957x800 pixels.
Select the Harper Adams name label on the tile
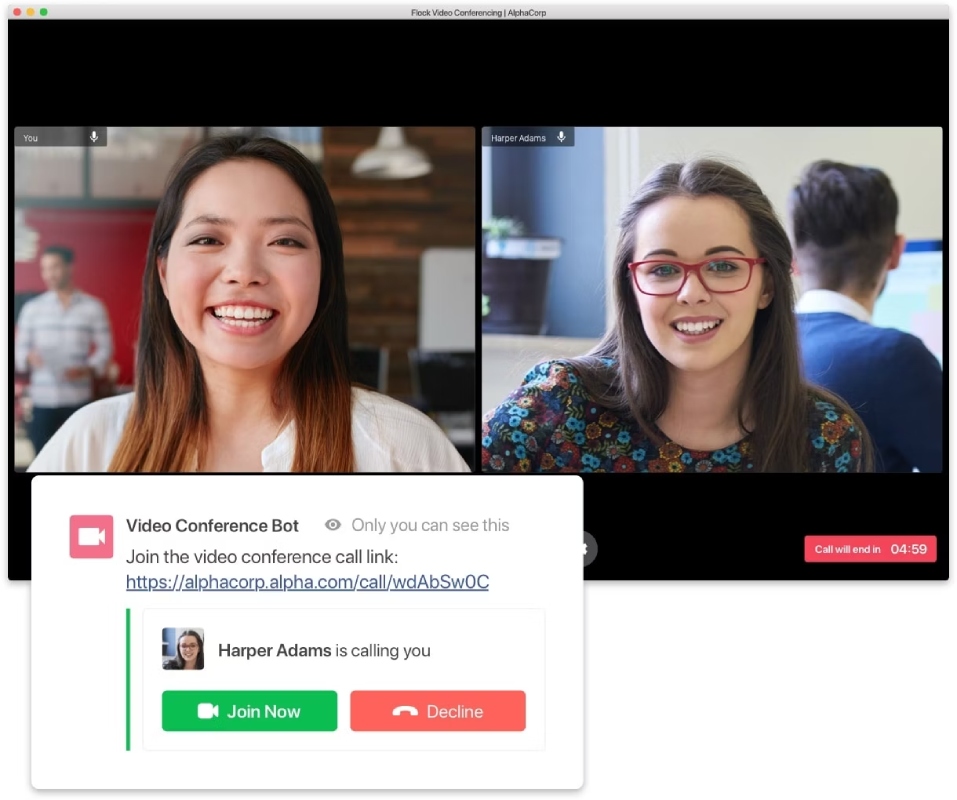click(518, 138)
